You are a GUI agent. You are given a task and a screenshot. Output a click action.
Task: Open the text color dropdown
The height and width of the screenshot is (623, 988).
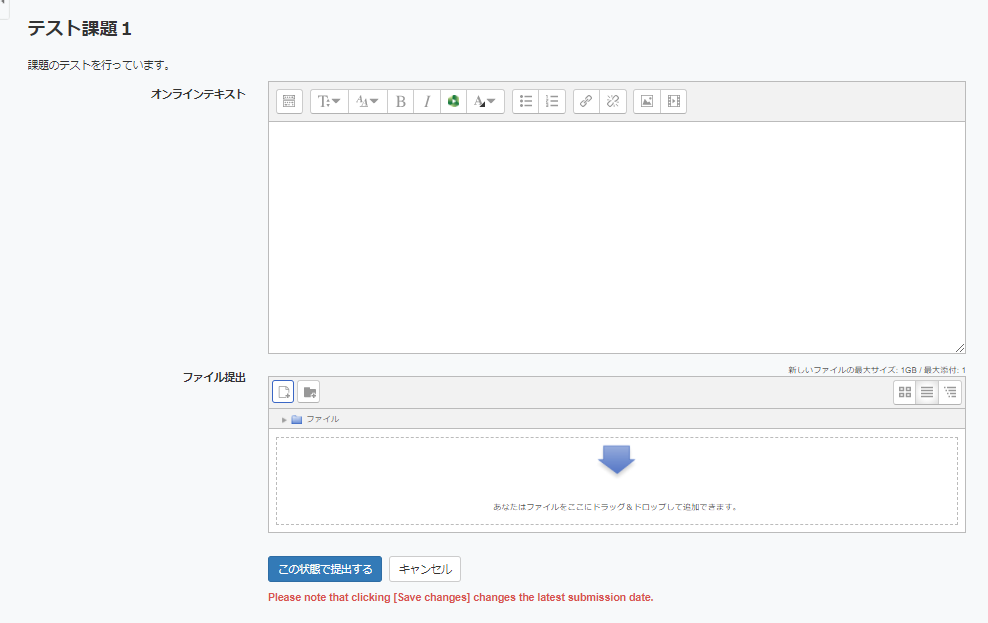coord(485,101)
